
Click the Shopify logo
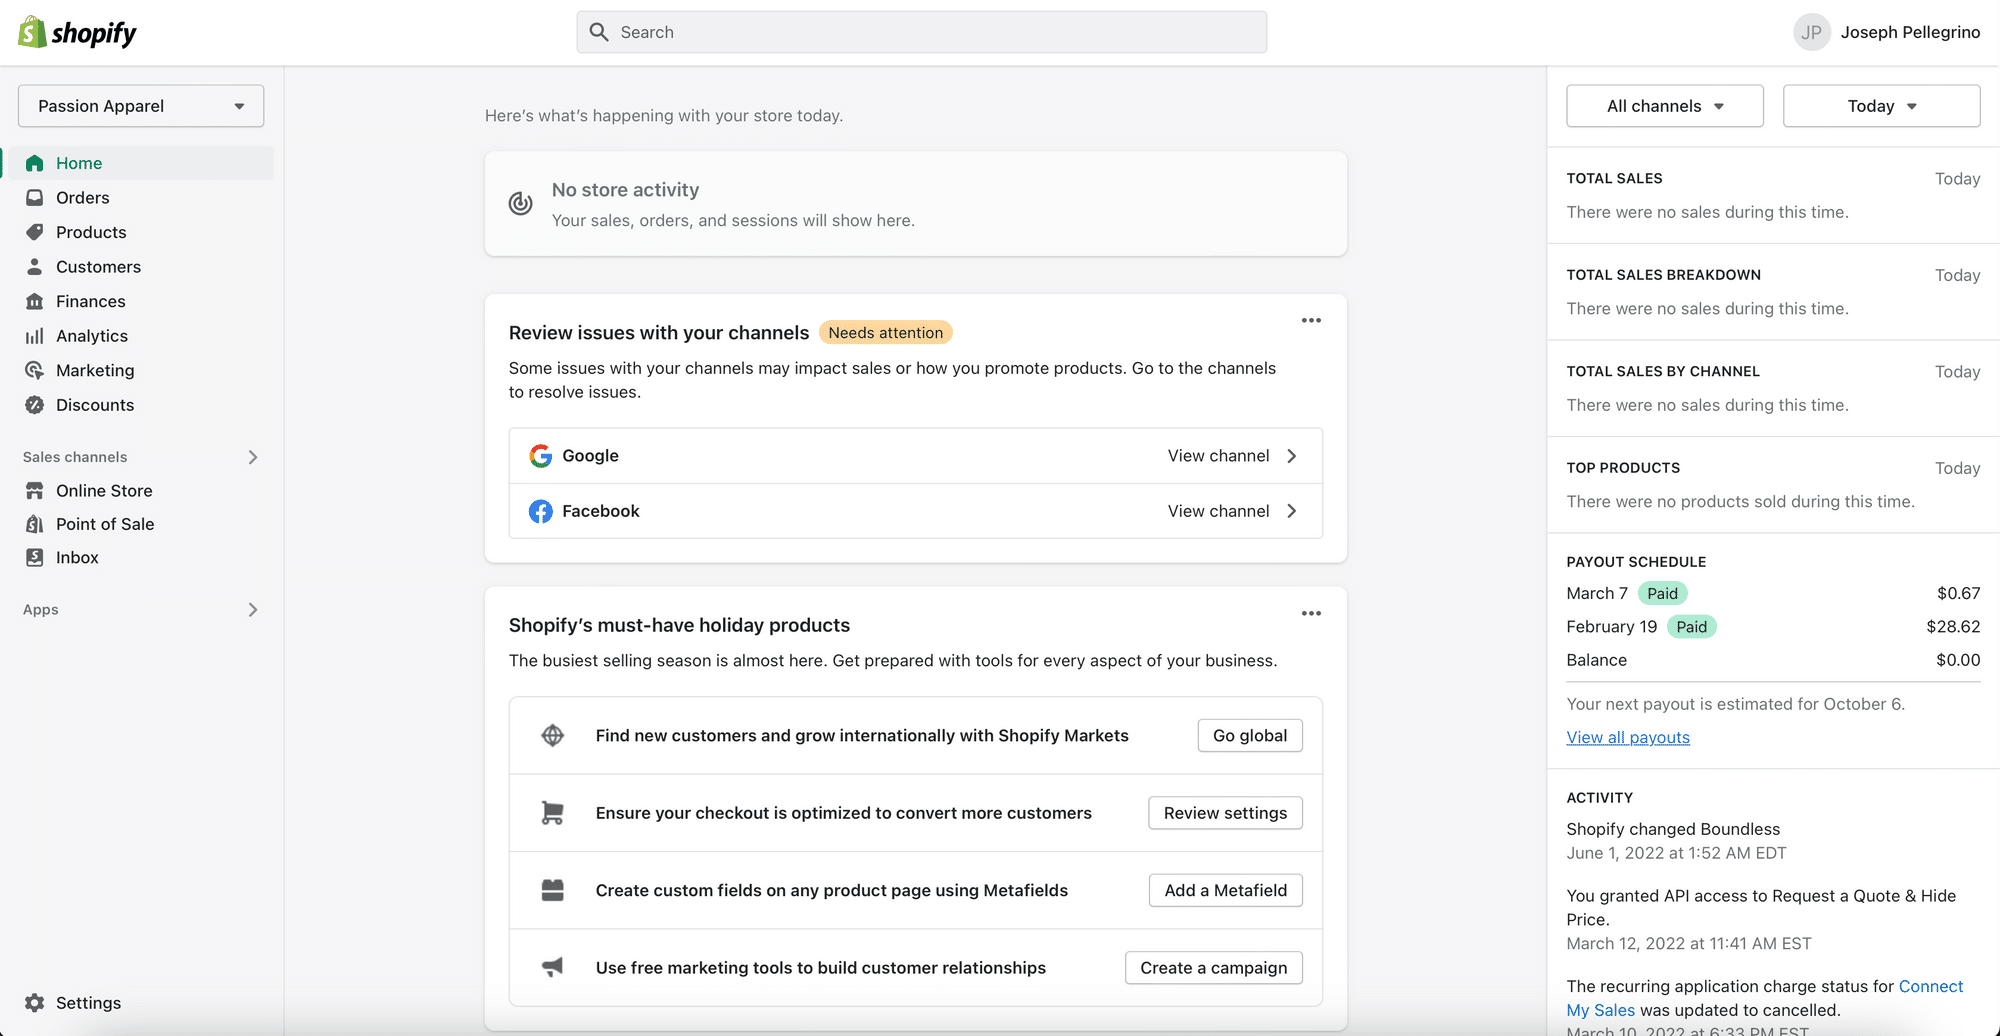[77, 32]
